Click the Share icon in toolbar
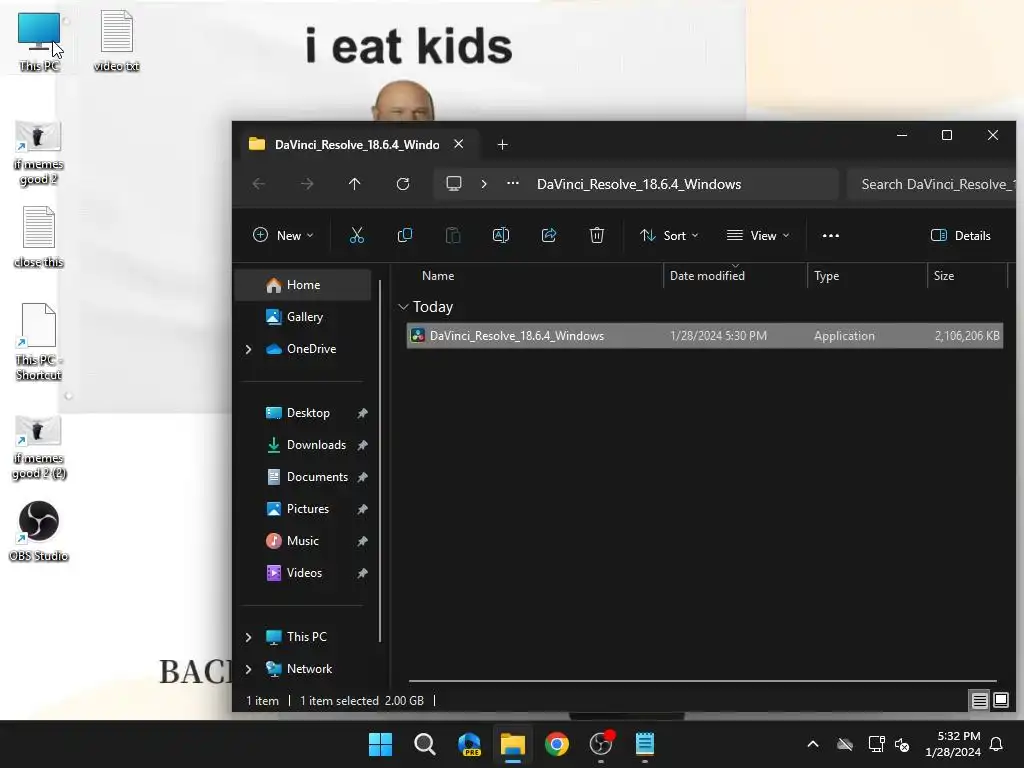Image resolution: width=1024 pixels, height=768 pixels. point(549,235)
